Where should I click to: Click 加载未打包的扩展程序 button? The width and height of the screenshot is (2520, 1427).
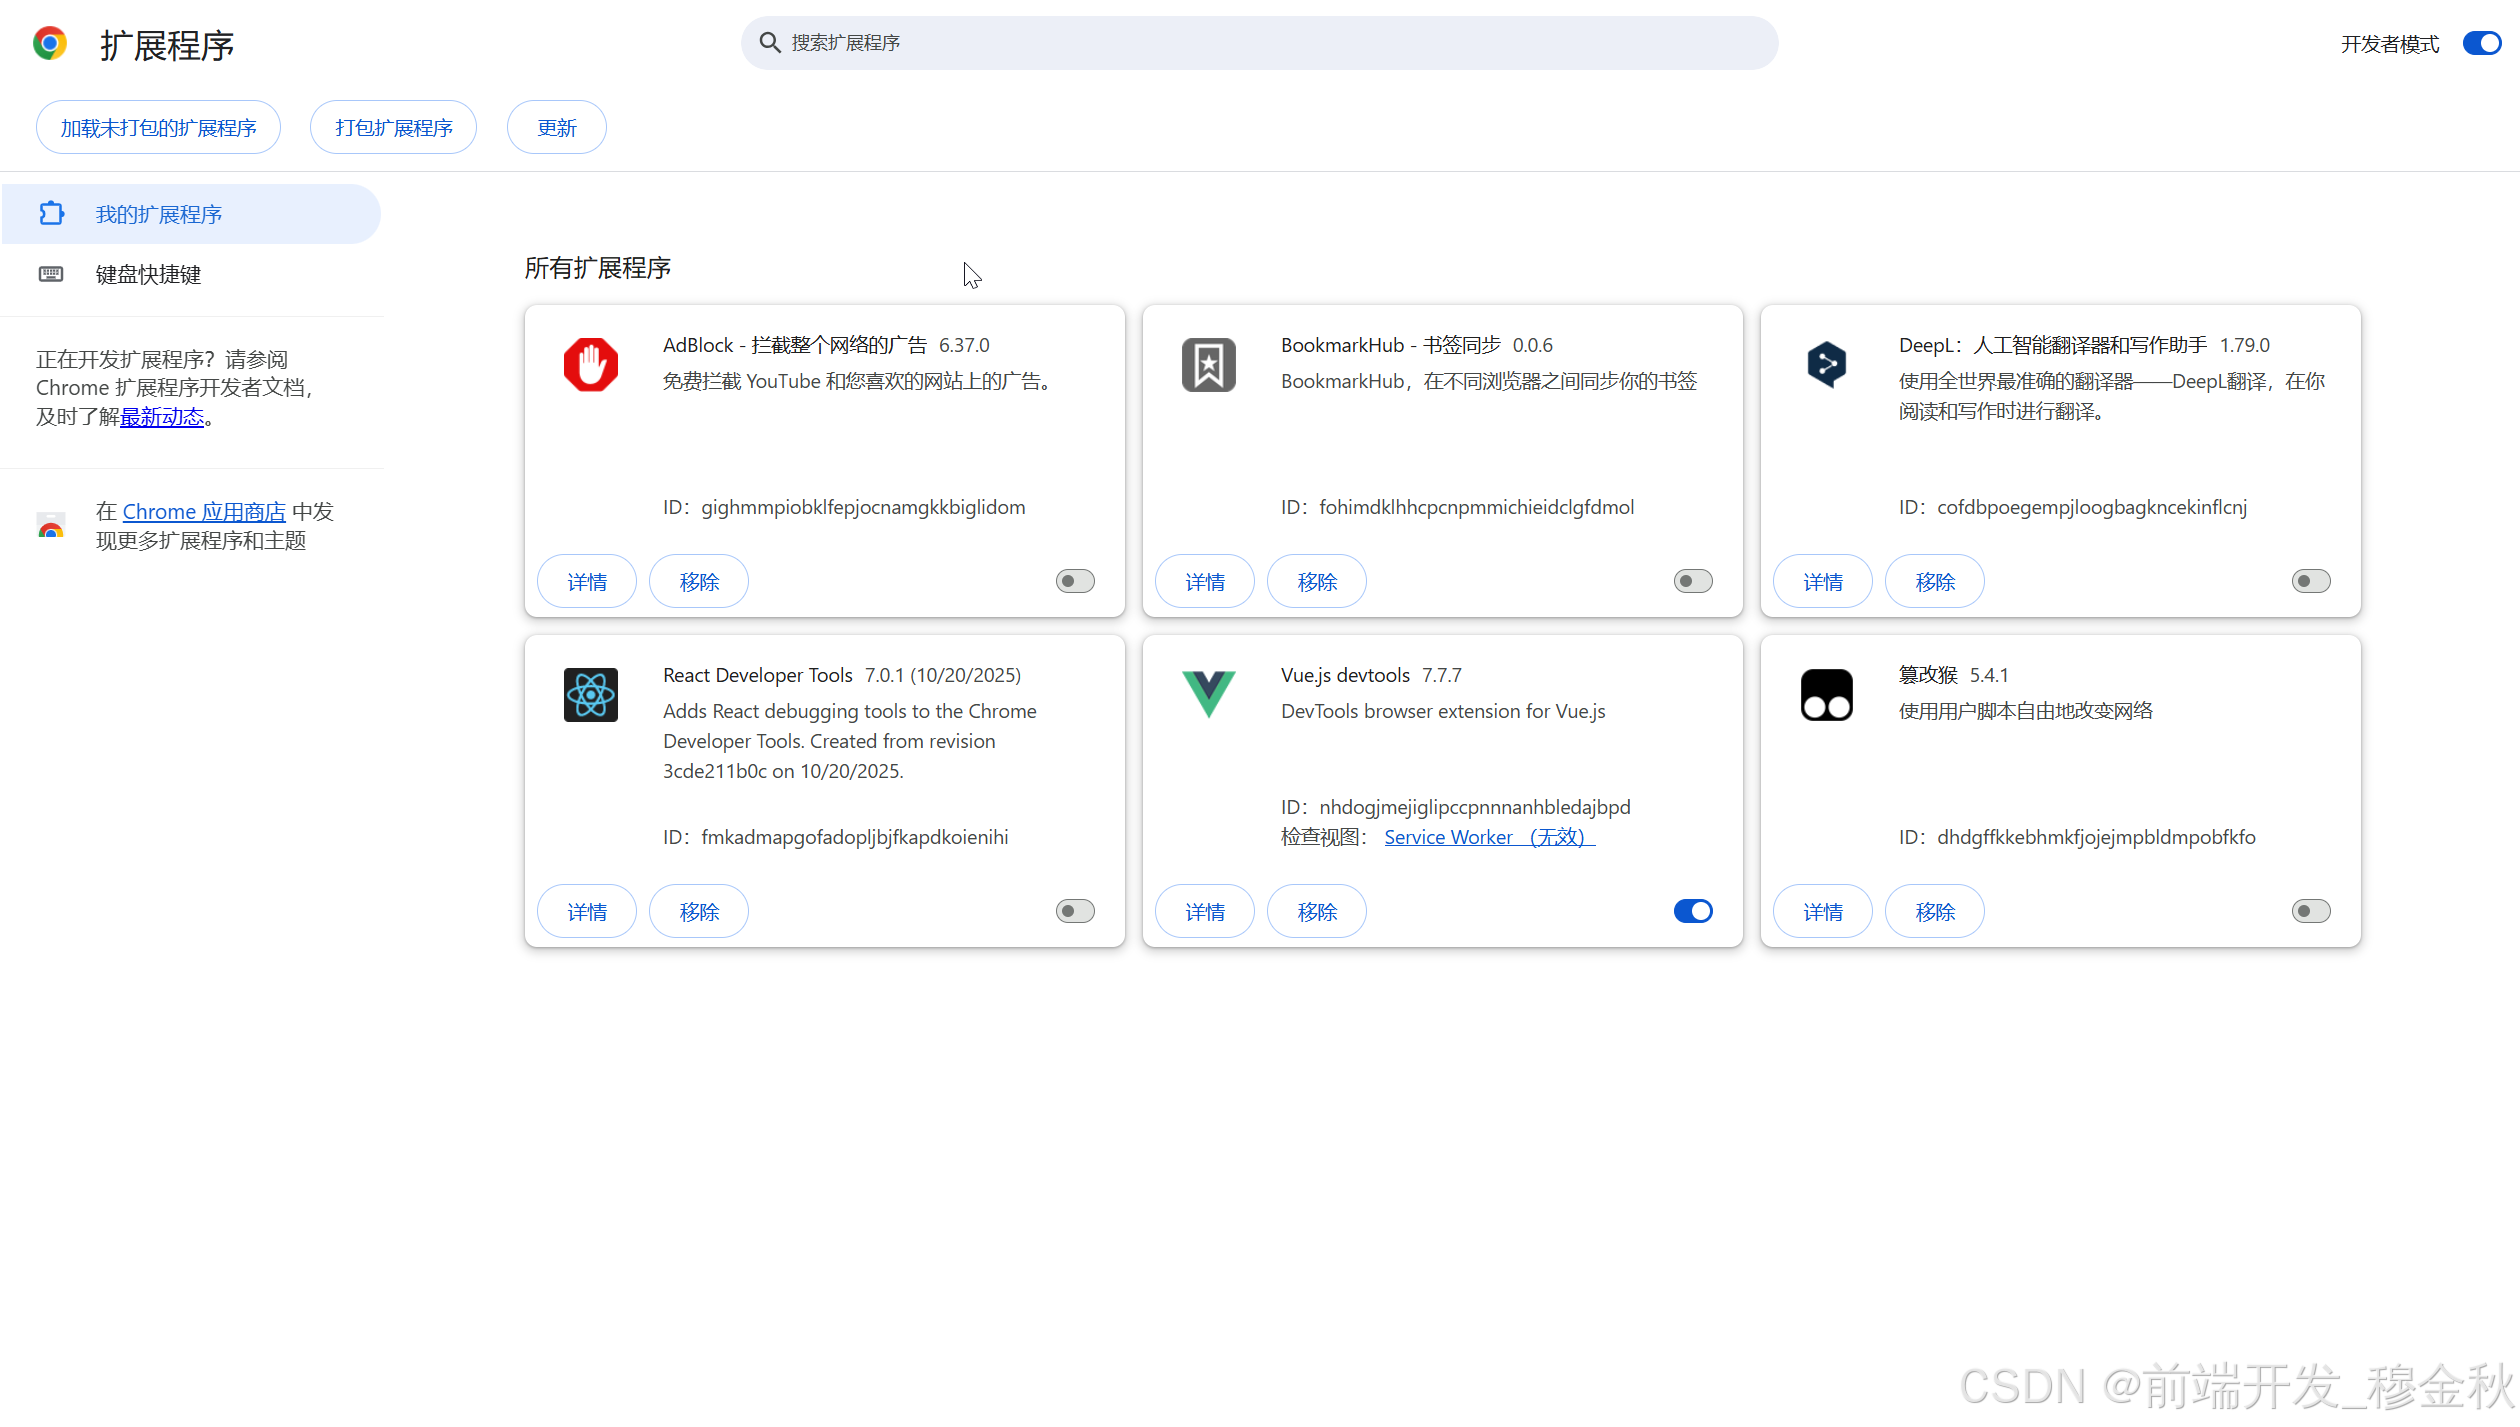[x=158, y=128]
